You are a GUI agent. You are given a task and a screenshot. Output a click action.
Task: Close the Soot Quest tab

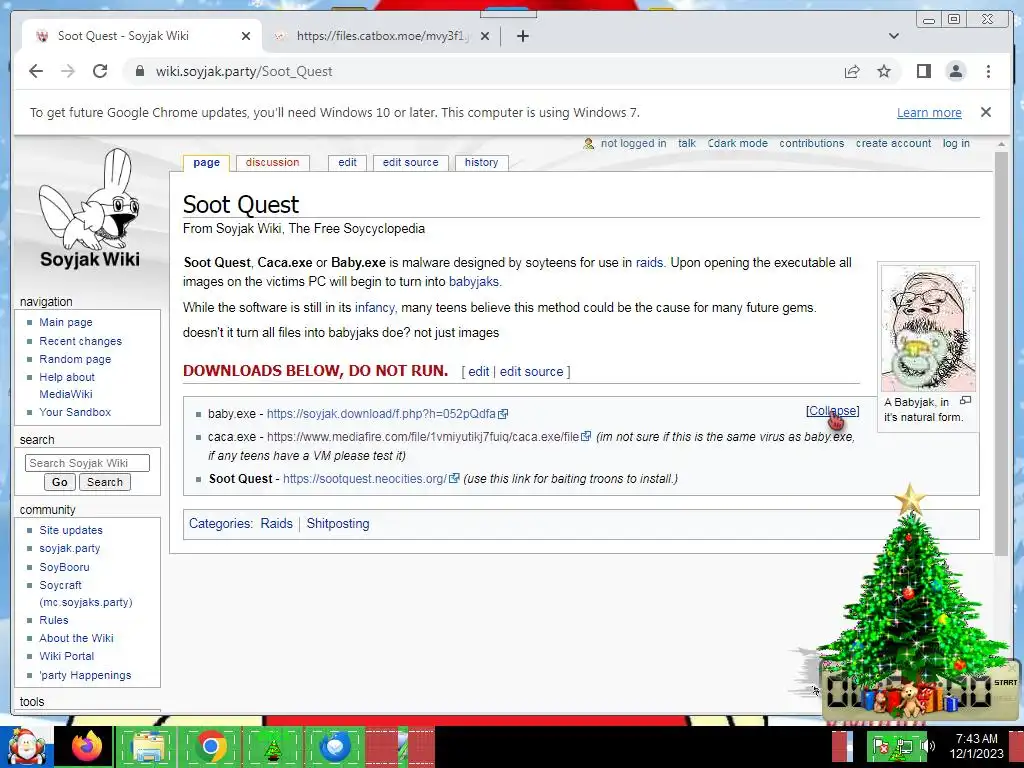246,36
